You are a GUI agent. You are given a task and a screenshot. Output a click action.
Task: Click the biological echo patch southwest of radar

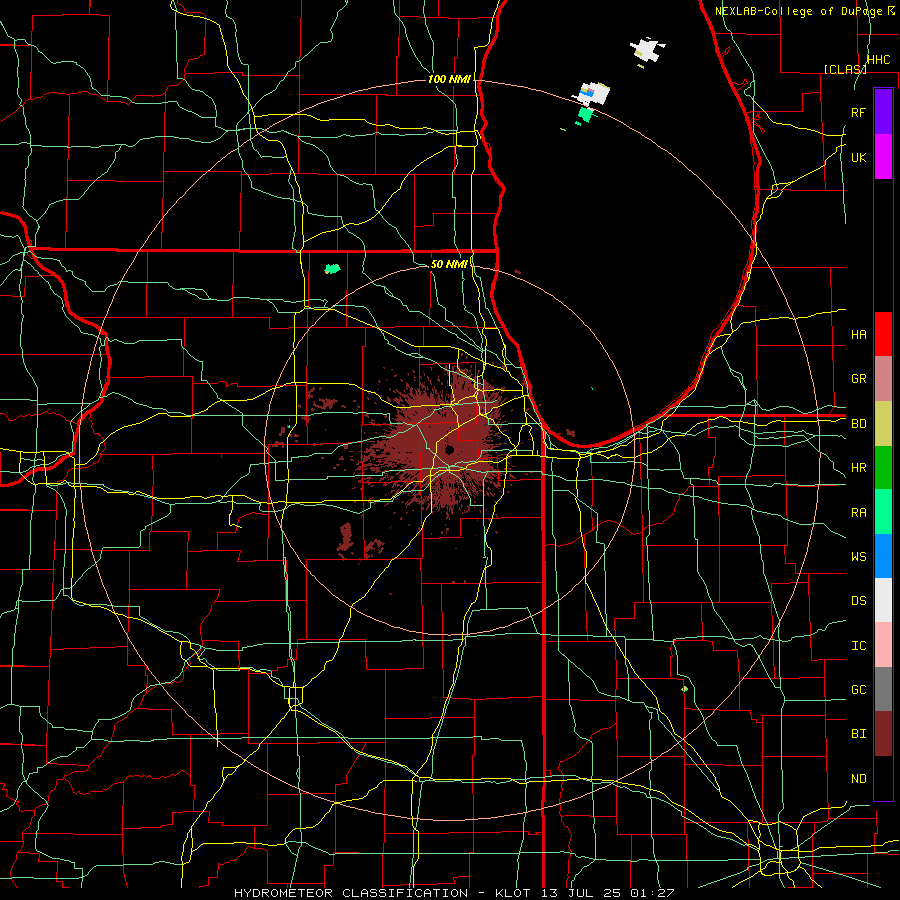[x=345, y=539]
